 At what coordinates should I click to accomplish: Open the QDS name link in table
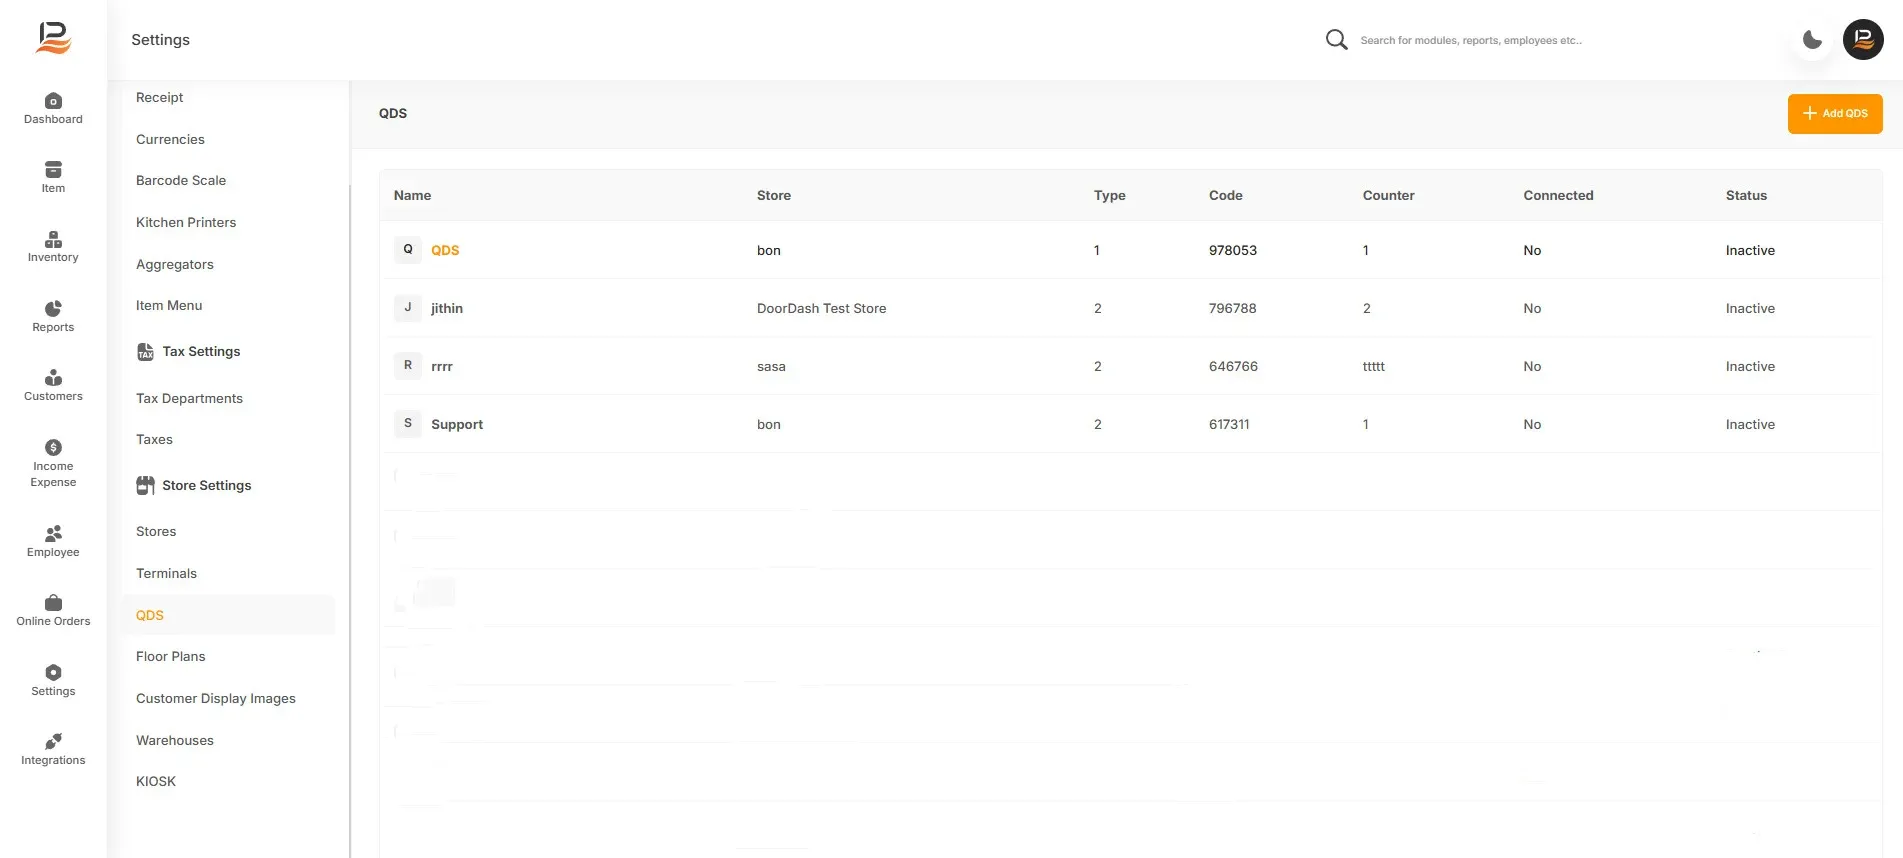point(445,251)
